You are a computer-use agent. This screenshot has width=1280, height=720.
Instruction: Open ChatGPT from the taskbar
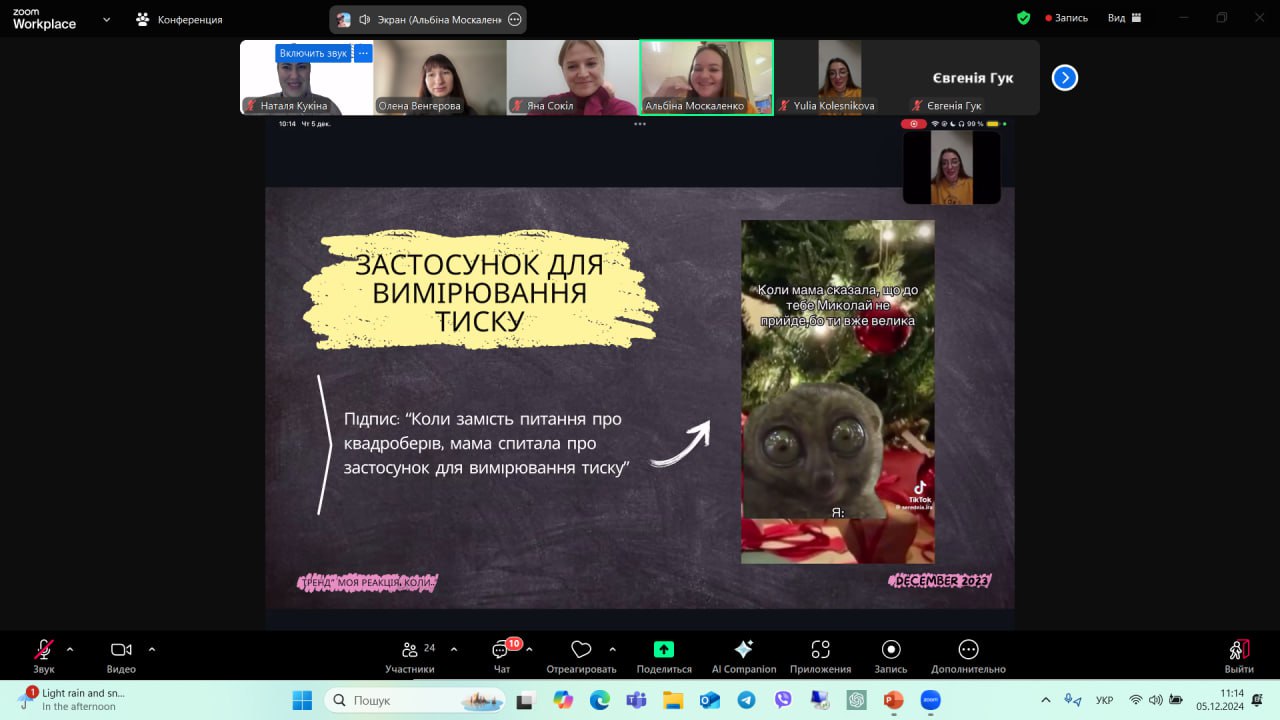click(856, 700)
